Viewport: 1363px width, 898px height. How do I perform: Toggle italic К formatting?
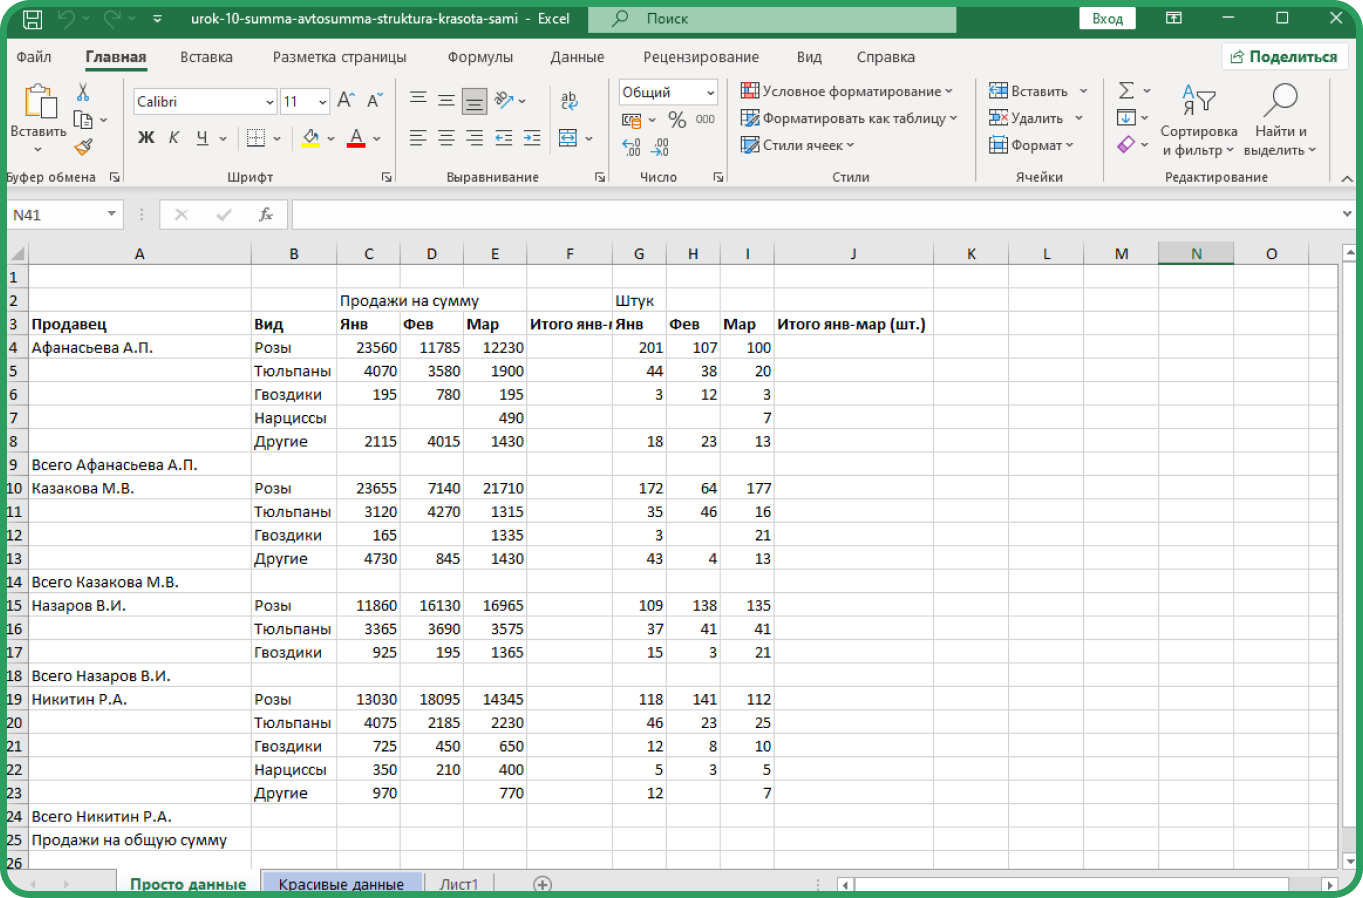click(x=174, y=138)
